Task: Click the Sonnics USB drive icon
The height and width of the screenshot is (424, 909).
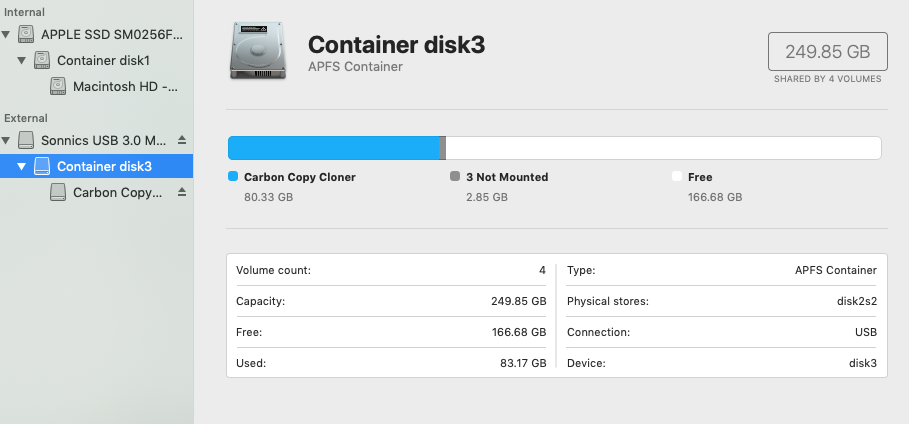Action: pos(25,140)
